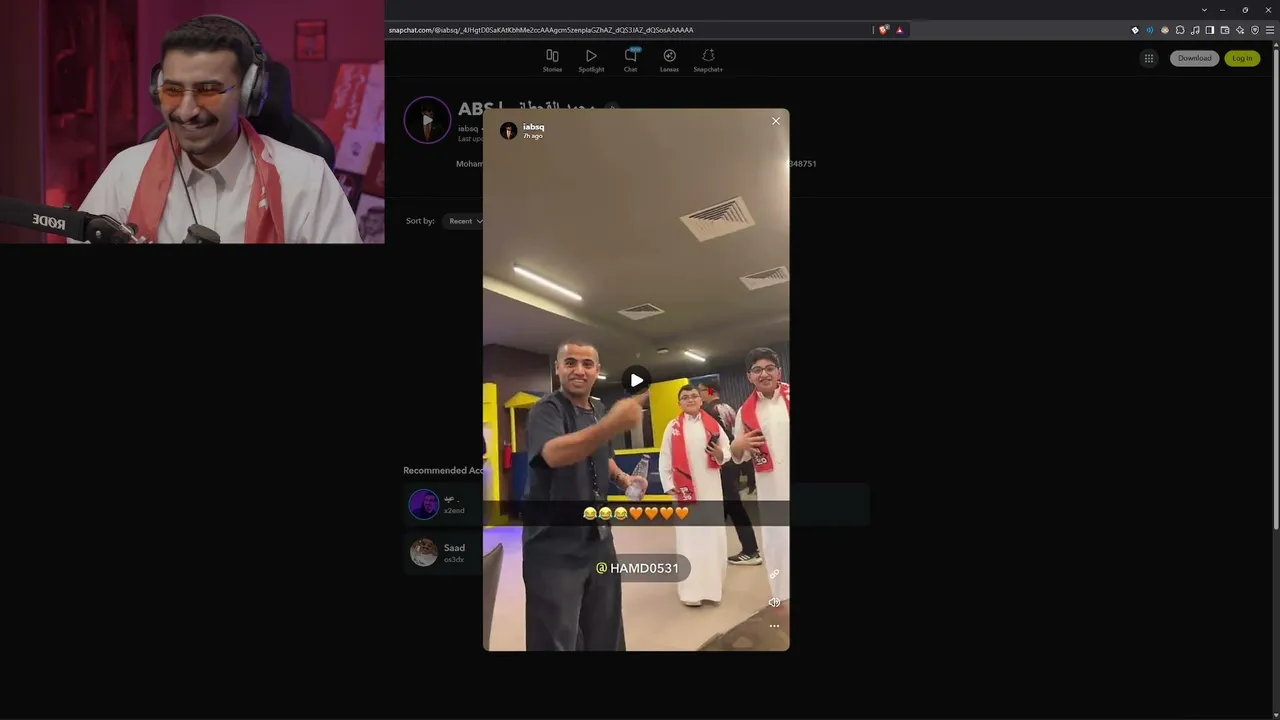The height and width of the screenshot is (720, 1280).
Task: Open the Lenses tab
Action: pos(669,60)
